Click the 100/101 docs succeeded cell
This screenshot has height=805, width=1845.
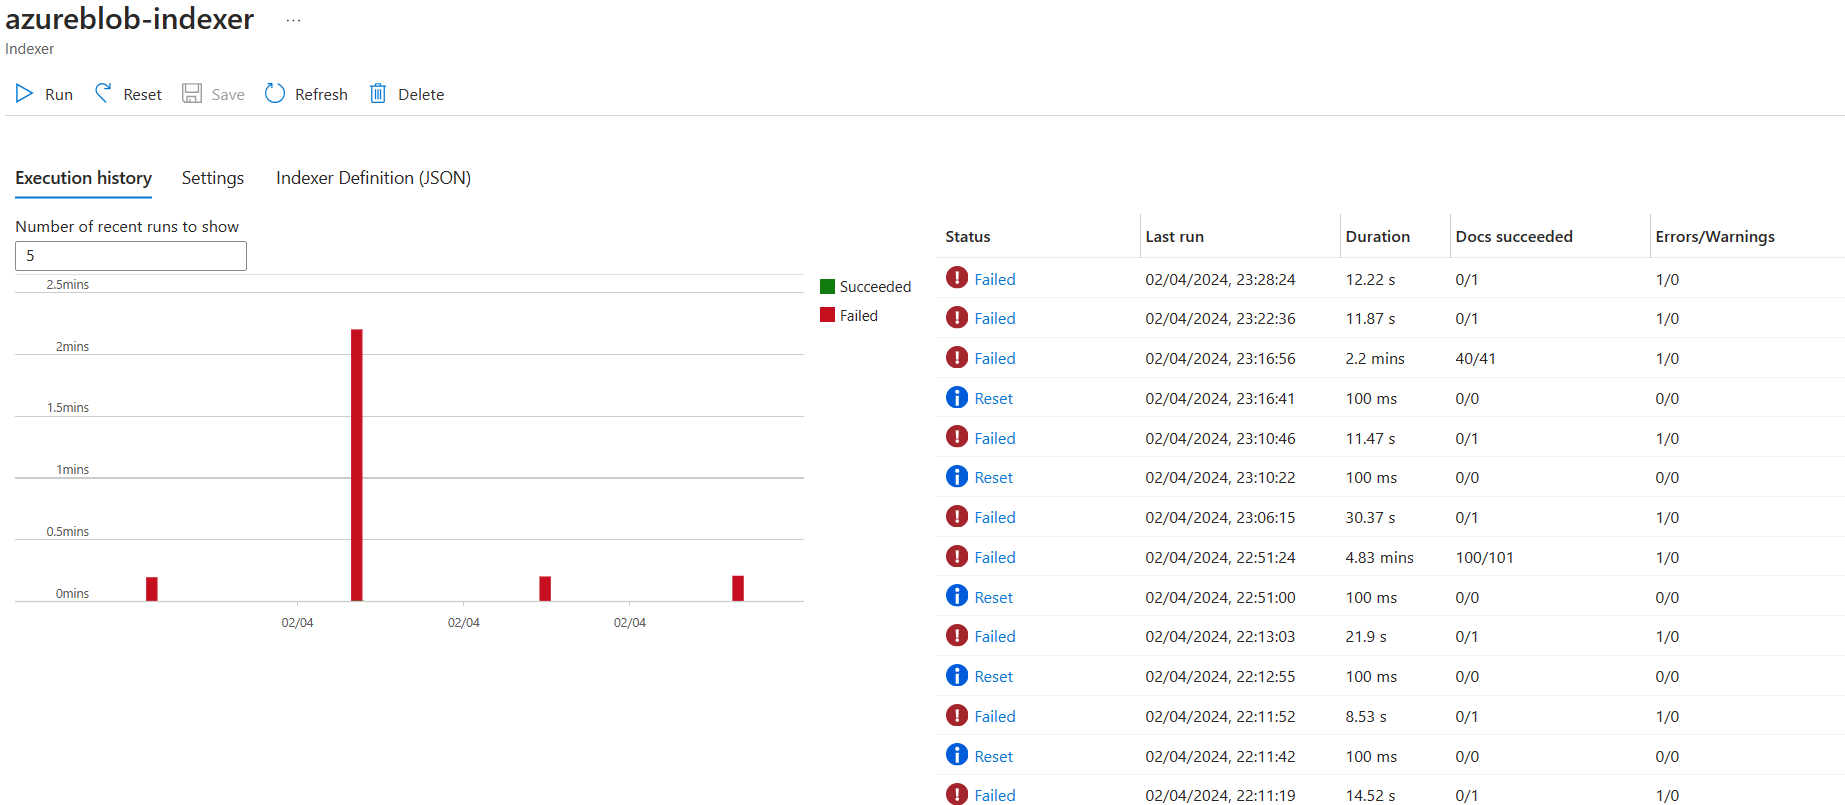[1484, 558]
